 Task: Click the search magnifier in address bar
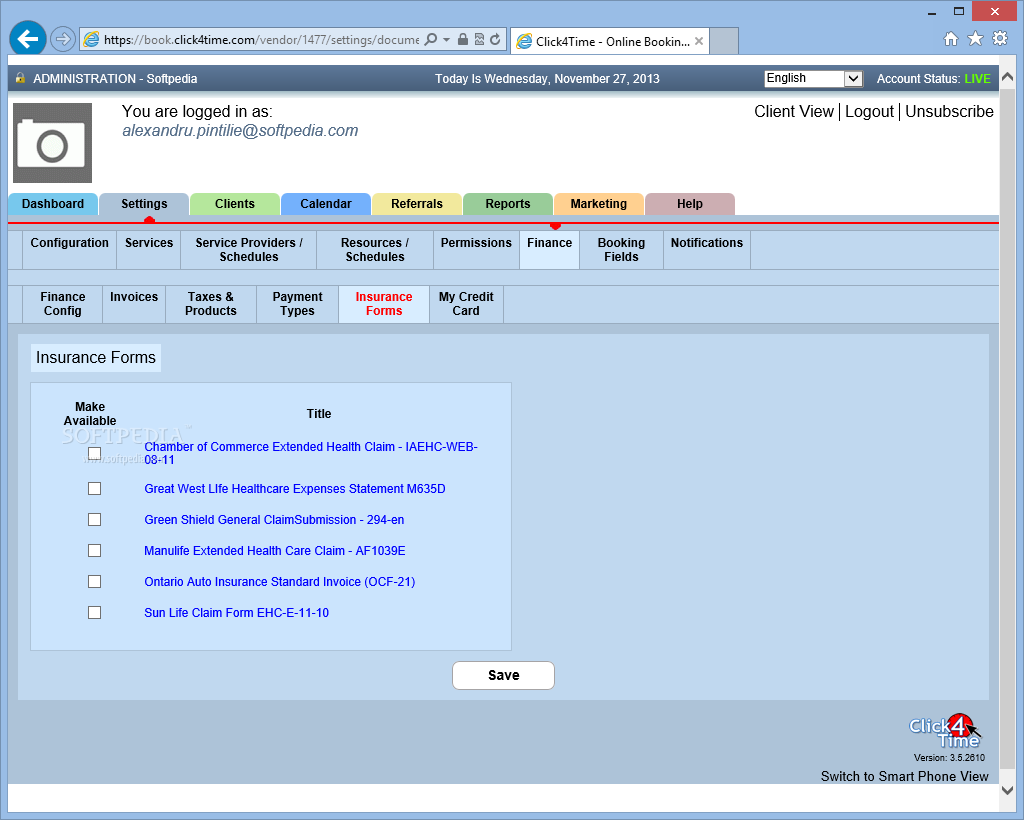pyautogui.click(x=430, y=40)
